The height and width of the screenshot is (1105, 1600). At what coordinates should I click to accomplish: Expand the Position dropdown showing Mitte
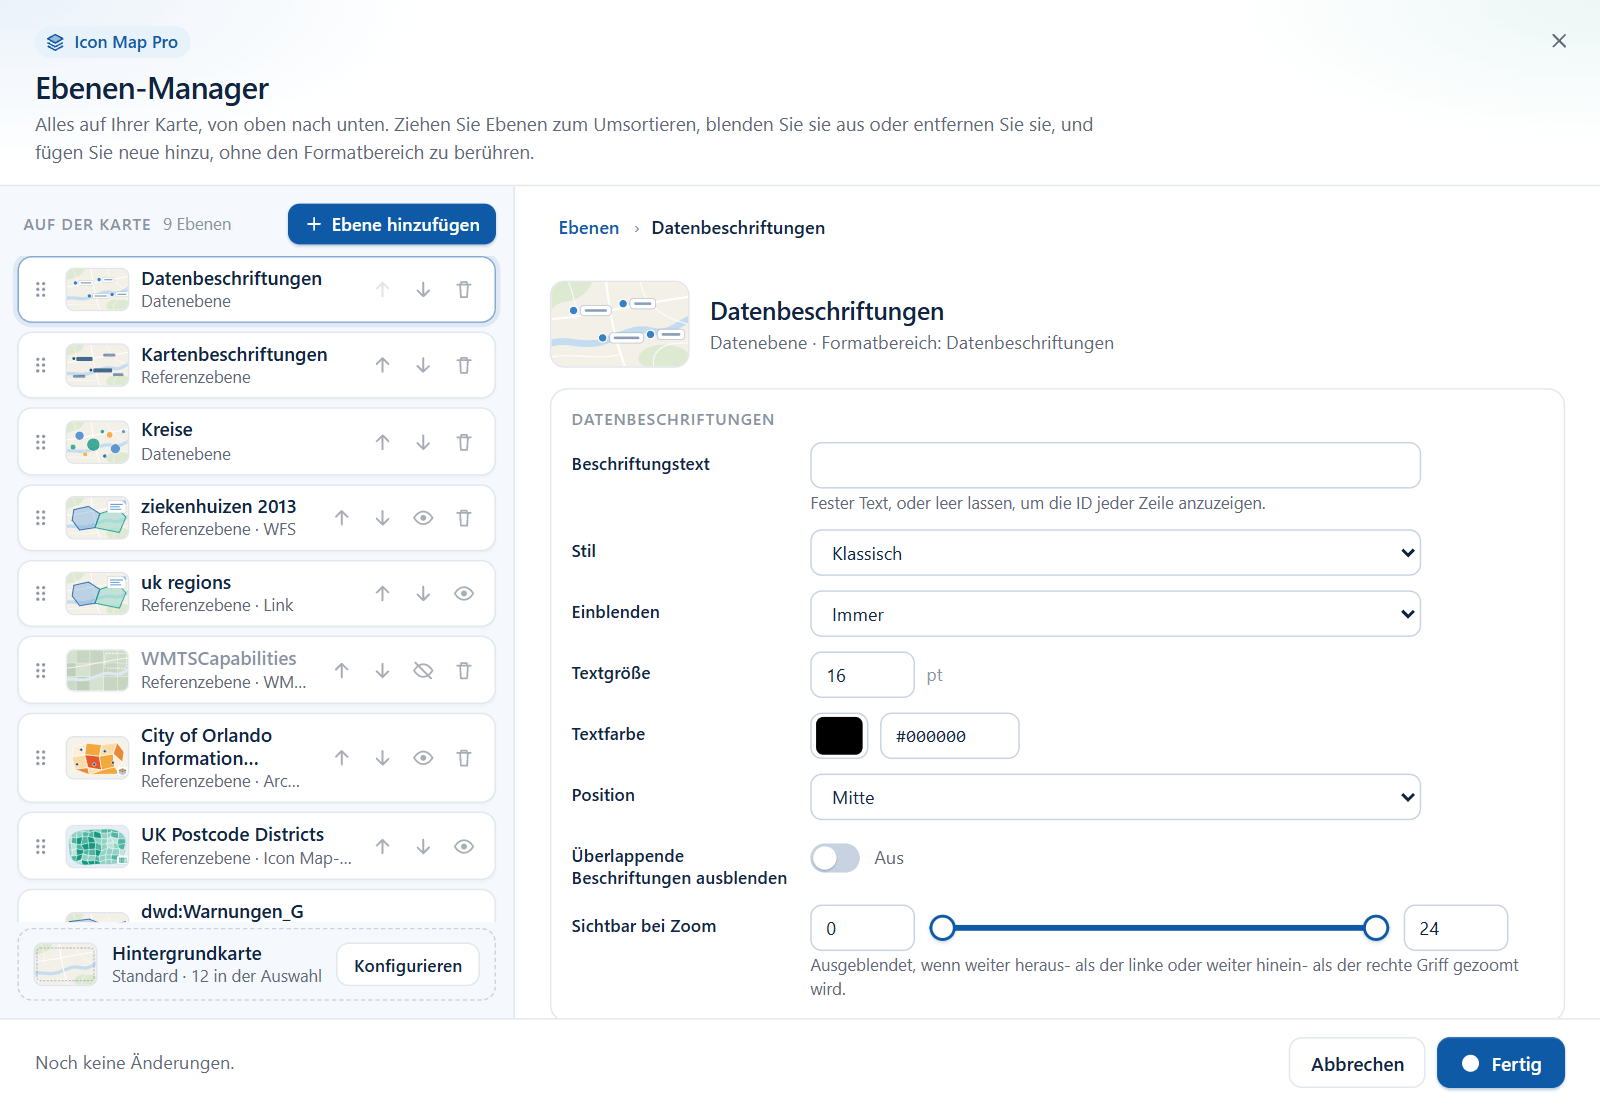(x=1115, y=797)
